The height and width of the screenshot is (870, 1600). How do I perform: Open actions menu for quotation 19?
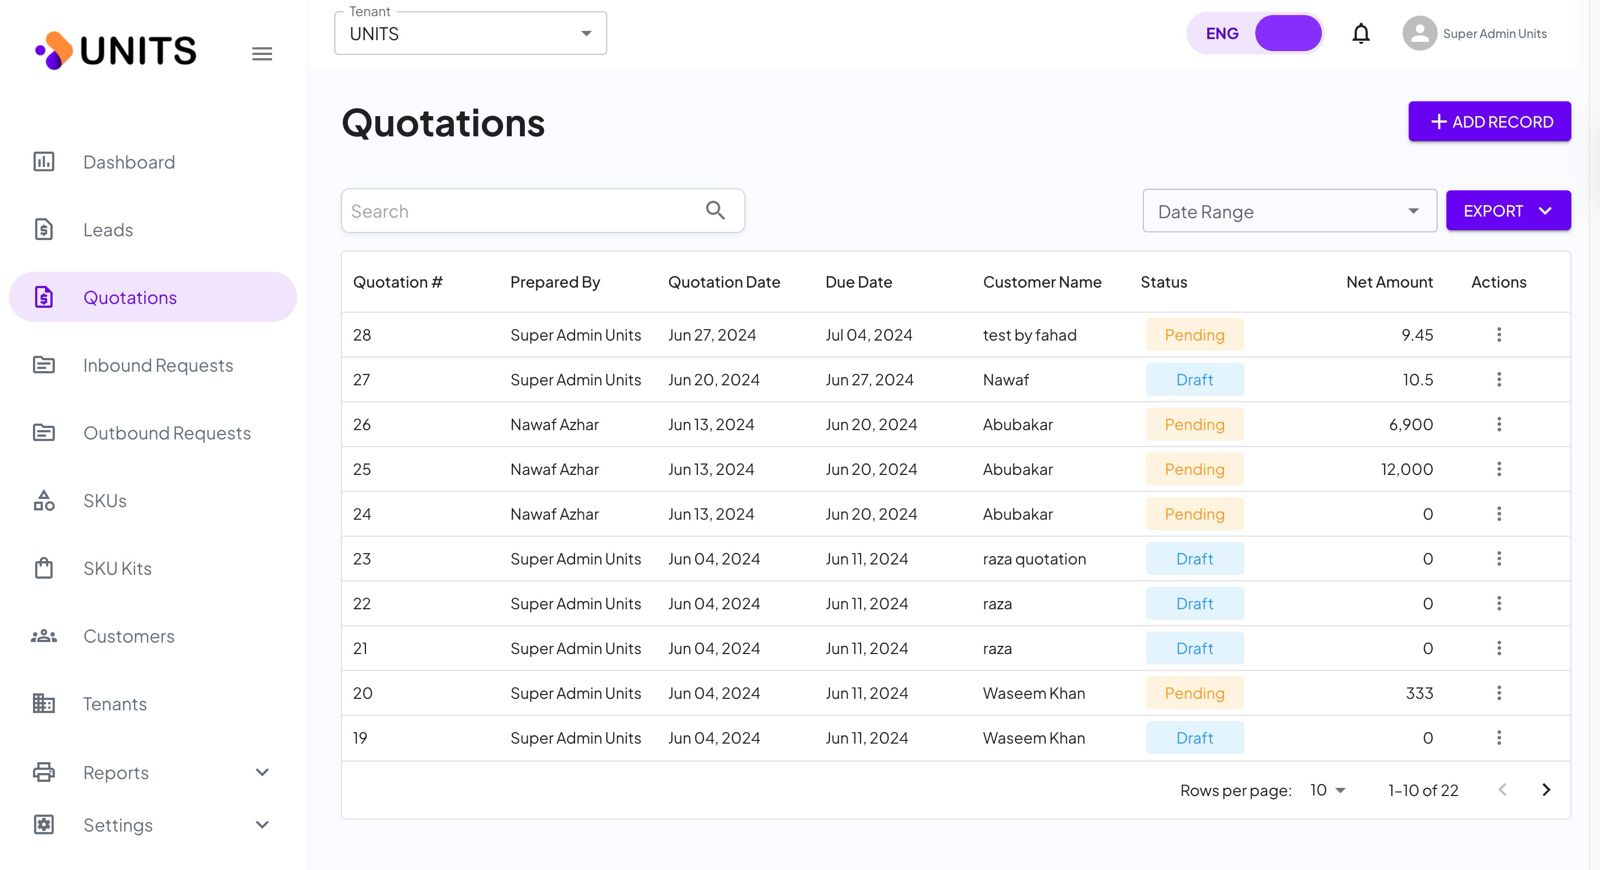point(1499,738)
